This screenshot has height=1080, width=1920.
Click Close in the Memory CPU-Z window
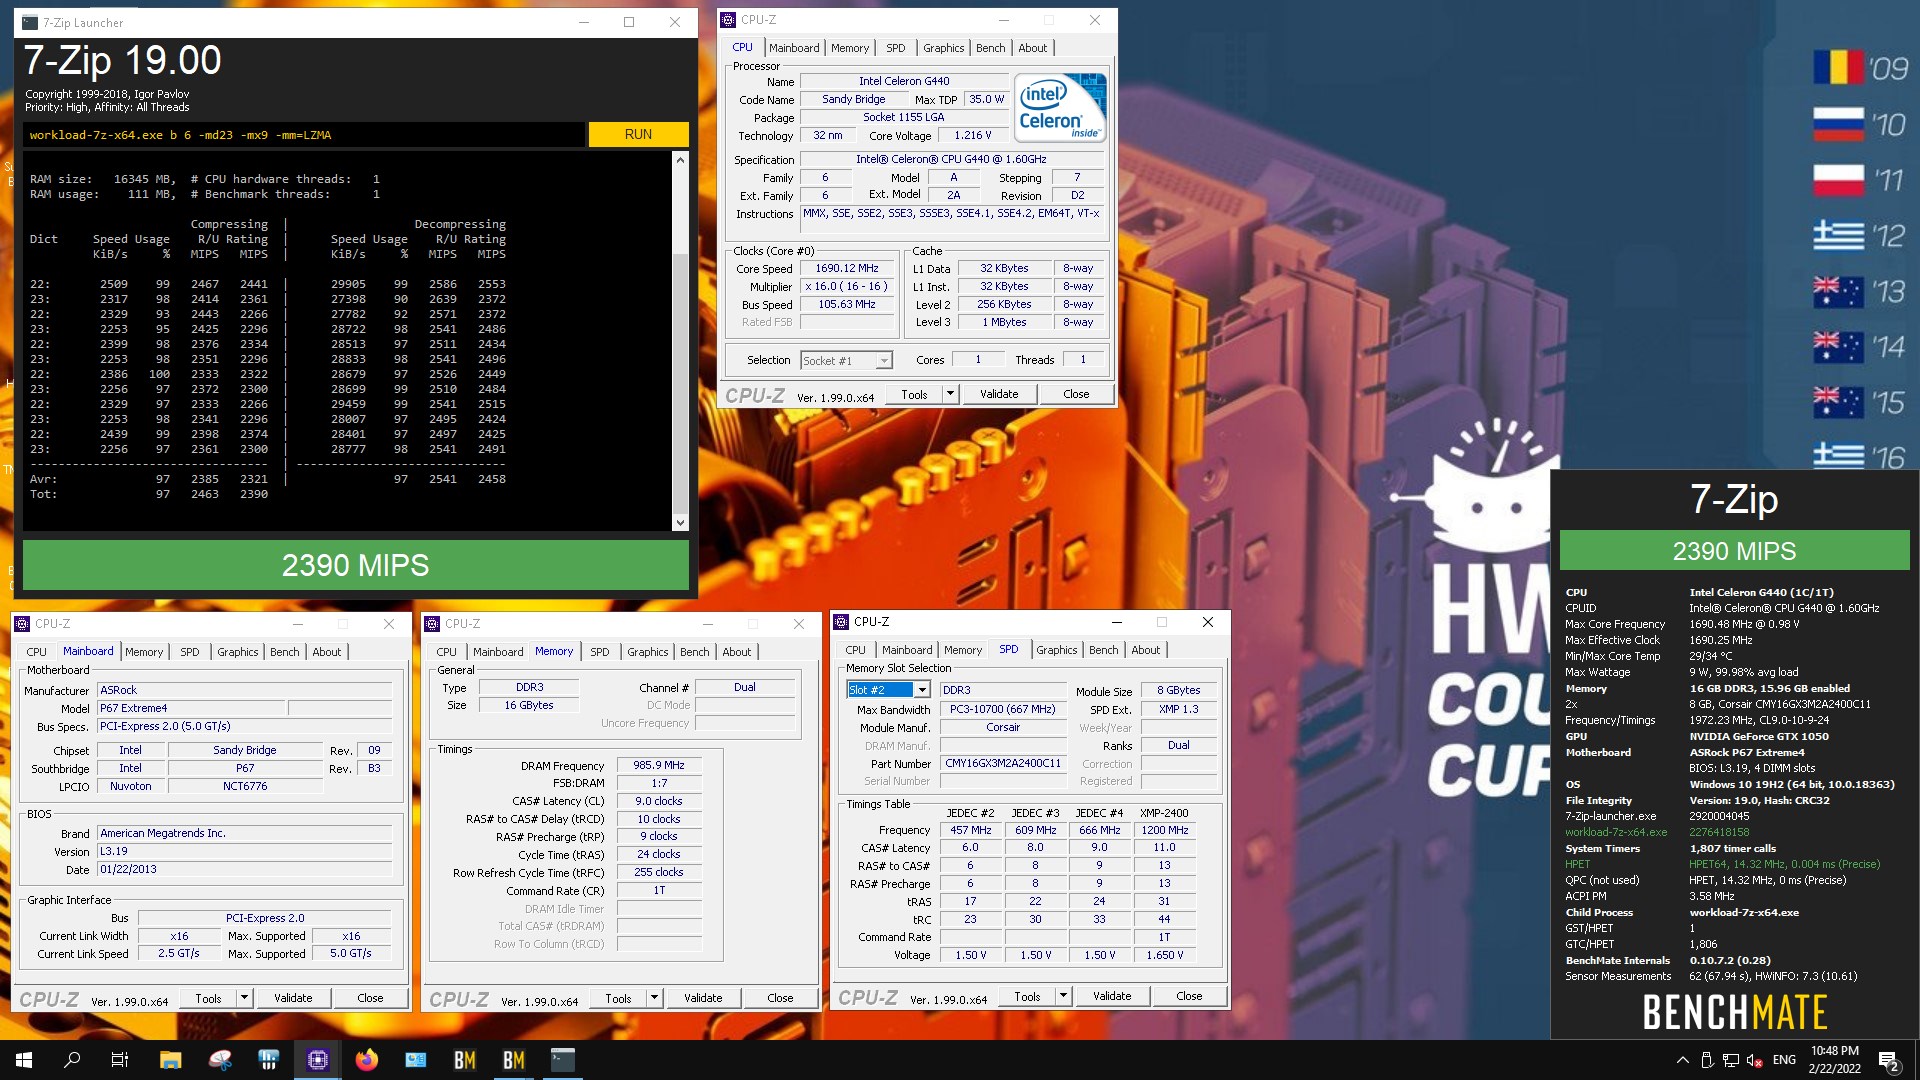(x=780, y=998)
